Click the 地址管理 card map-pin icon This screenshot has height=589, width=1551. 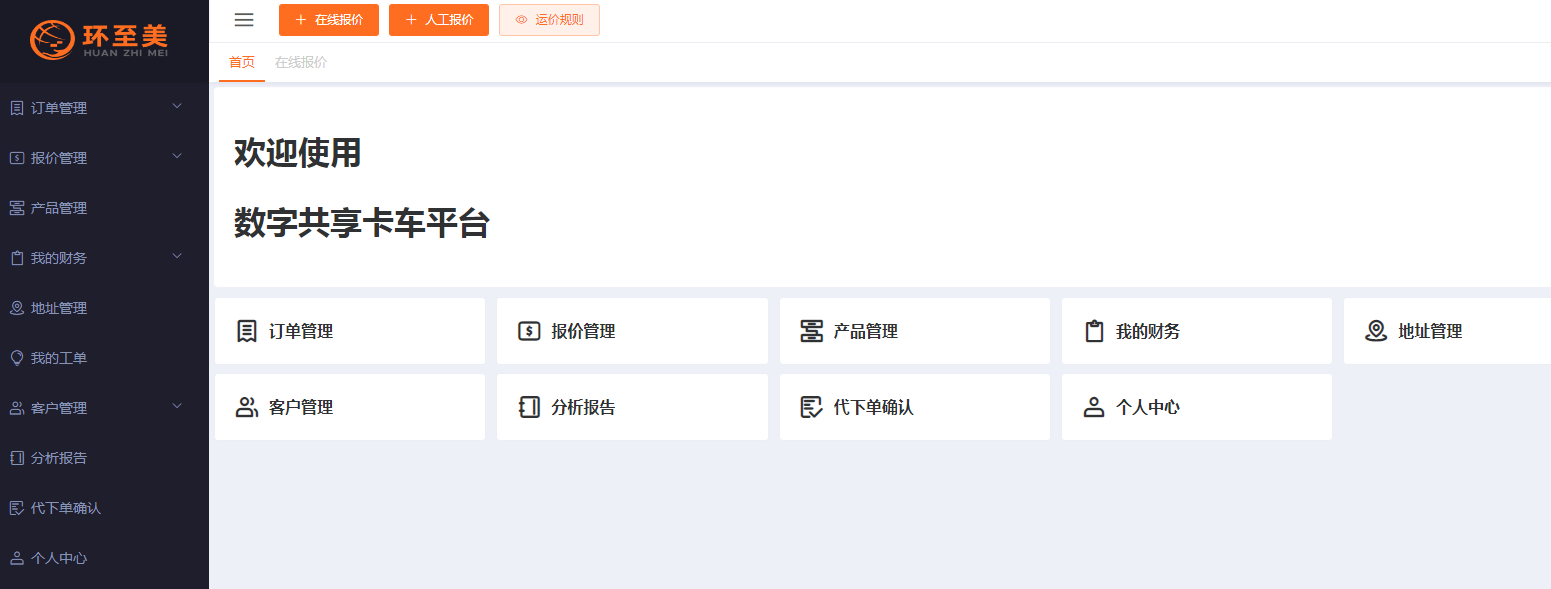pyautogui.click(x=1376, y=331)
